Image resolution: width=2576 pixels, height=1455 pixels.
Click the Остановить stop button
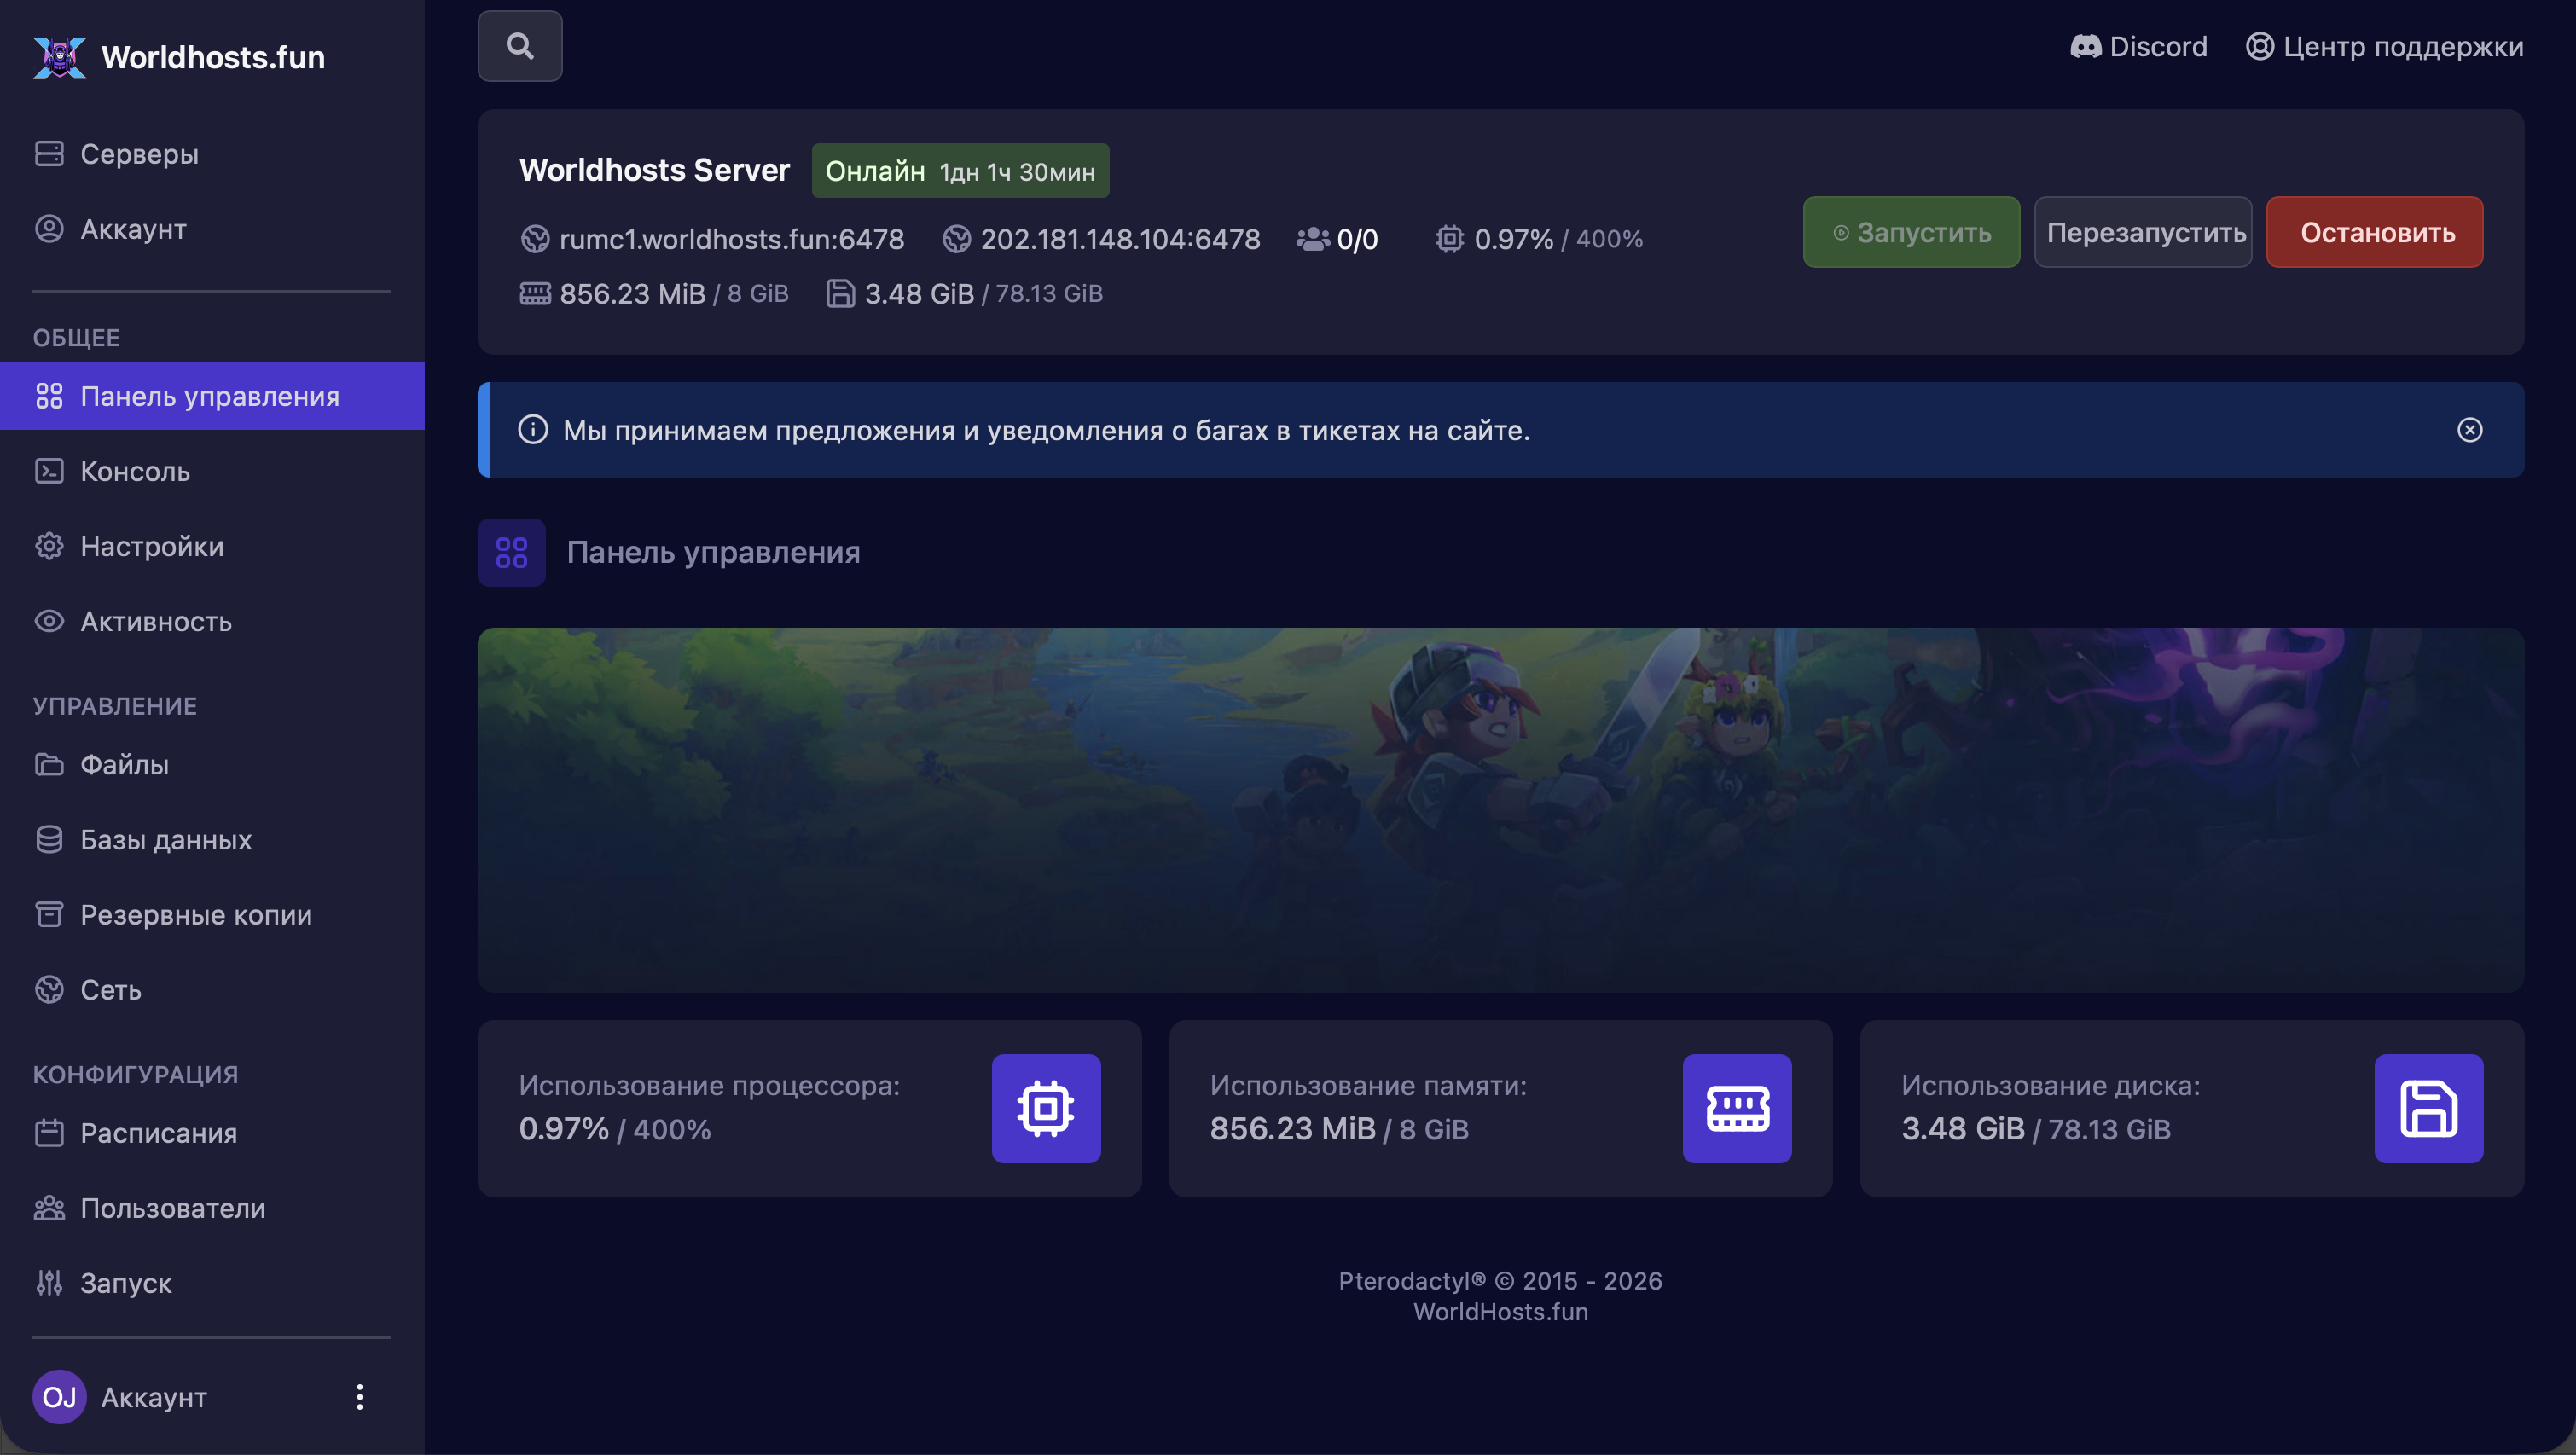click(x=2374, y=232)
